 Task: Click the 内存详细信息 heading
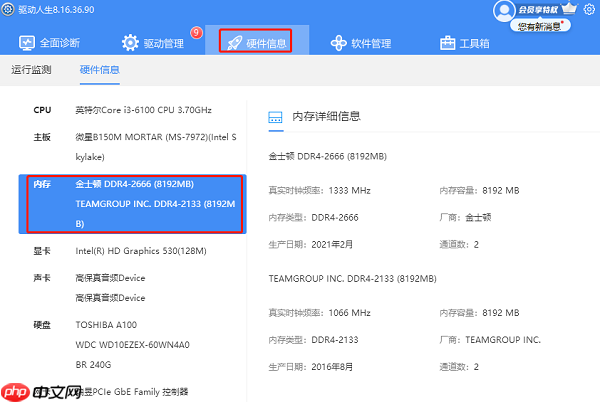(x=326, y=116)
